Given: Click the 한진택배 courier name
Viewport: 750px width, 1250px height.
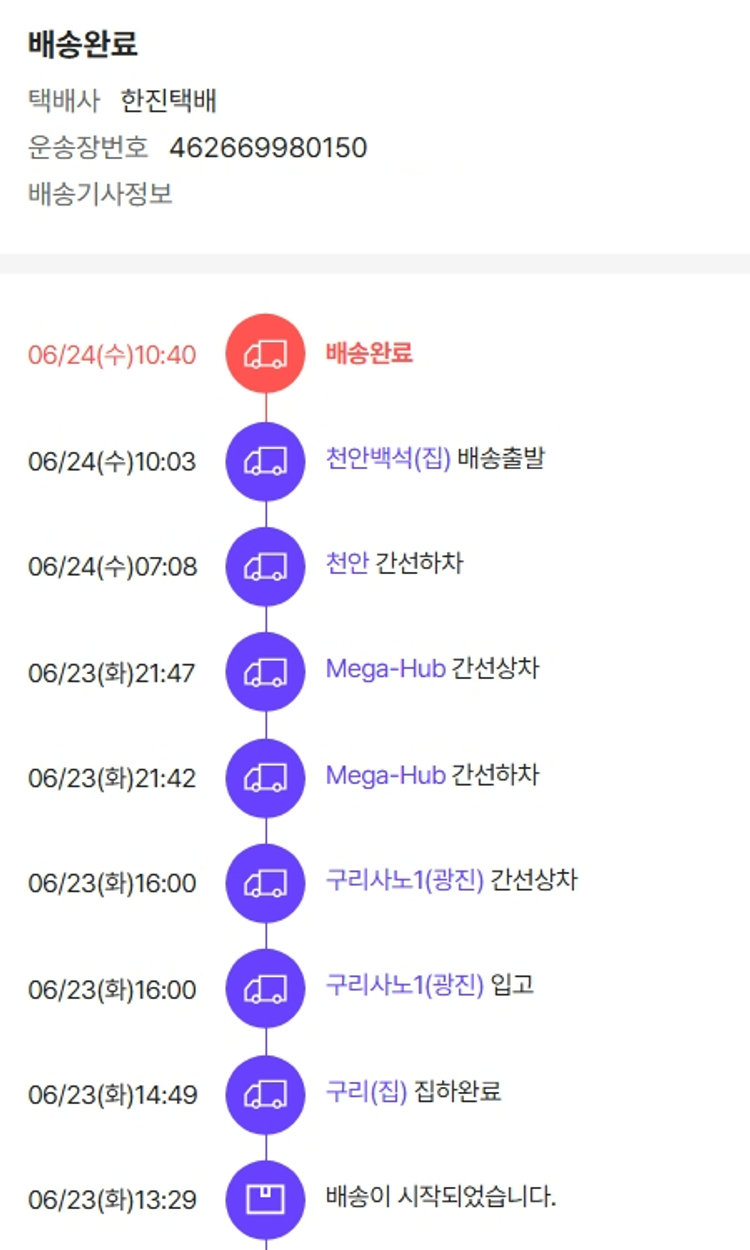Looking at the screenshot, I should 169,101.
